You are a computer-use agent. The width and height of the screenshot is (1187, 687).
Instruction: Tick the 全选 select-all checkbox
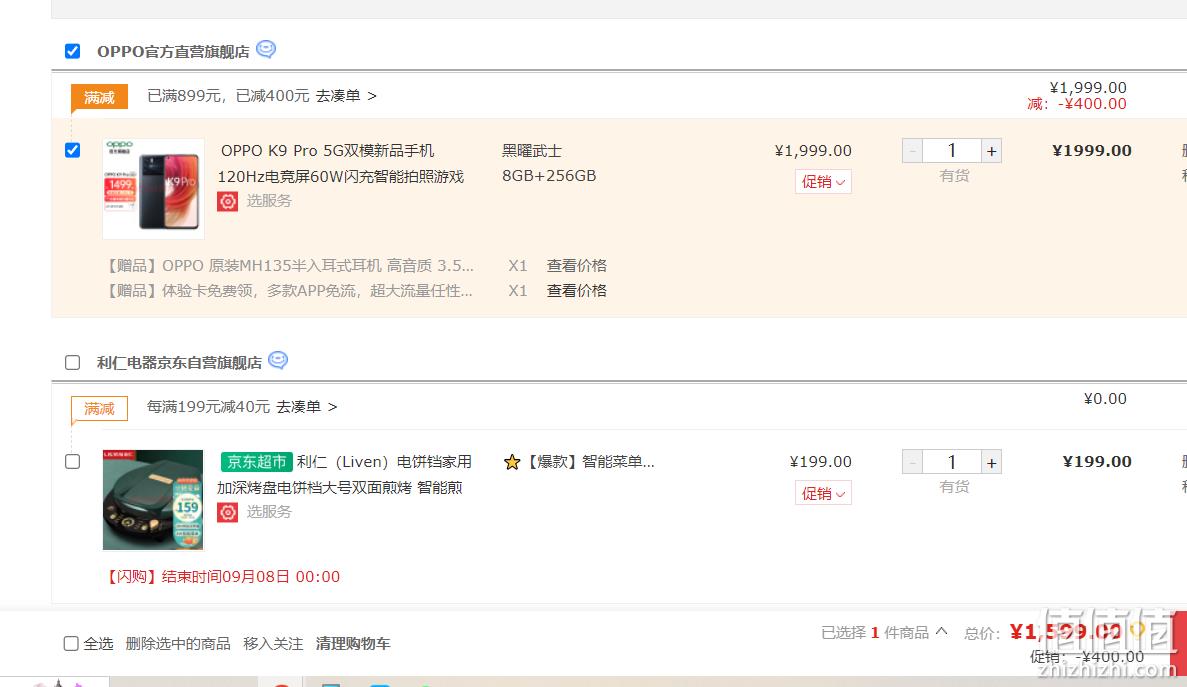pos(71,644)
